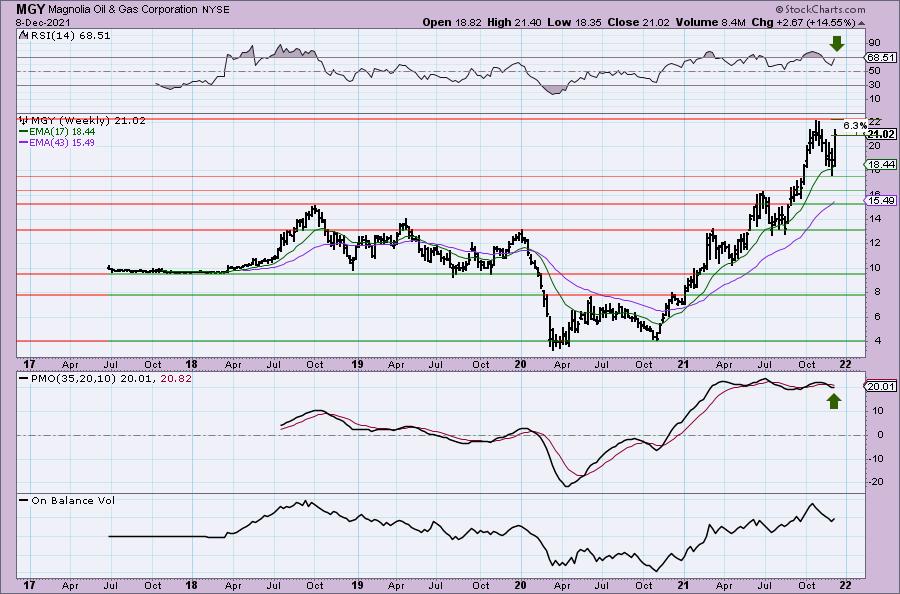Select the EMA(43) 15.49 legend text

(62, 142)
